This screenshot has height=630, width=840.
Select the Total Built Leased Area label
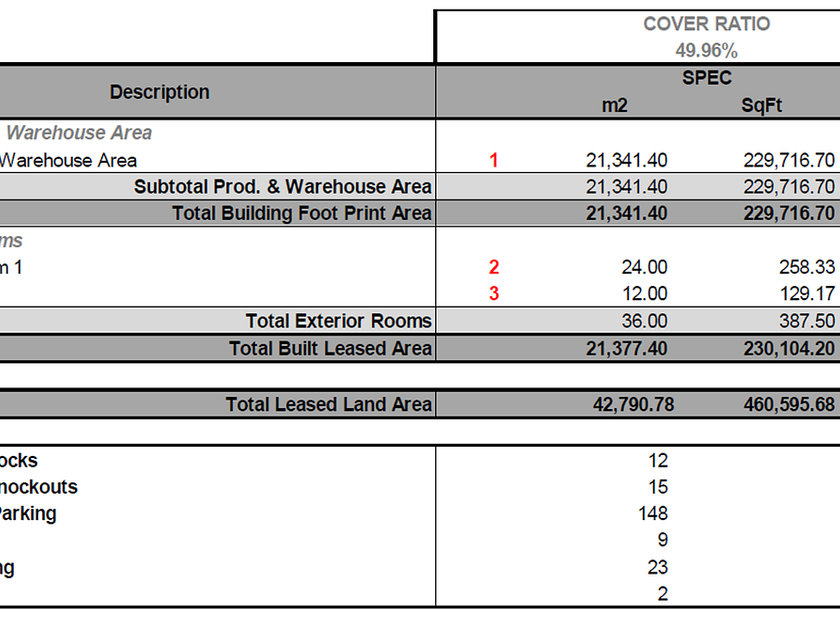pos(331,349)
